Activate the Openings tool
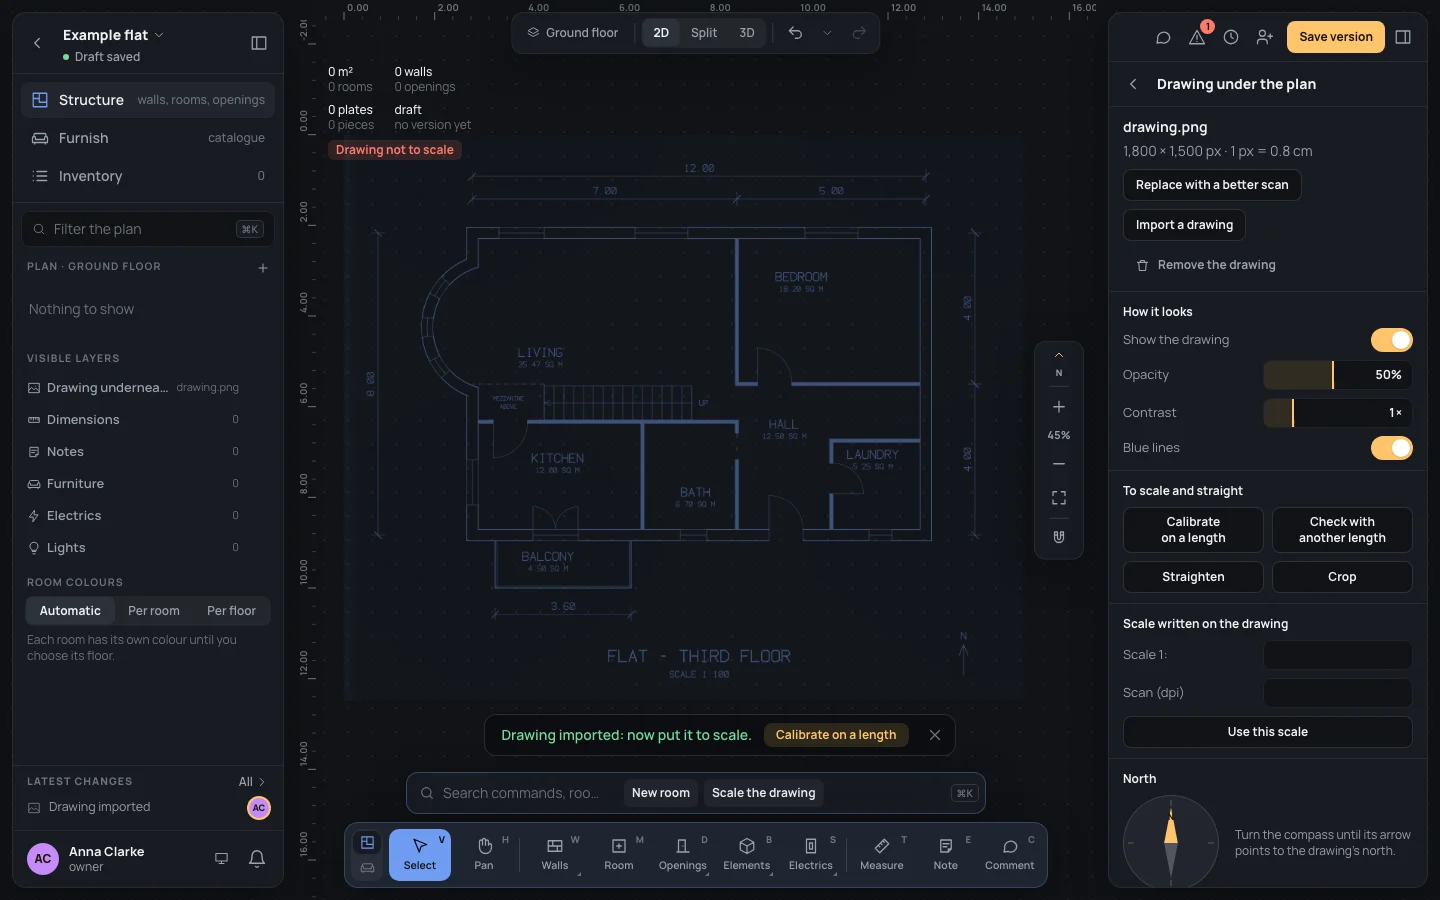Viewport: 1440px width, 900px height. 683,855
